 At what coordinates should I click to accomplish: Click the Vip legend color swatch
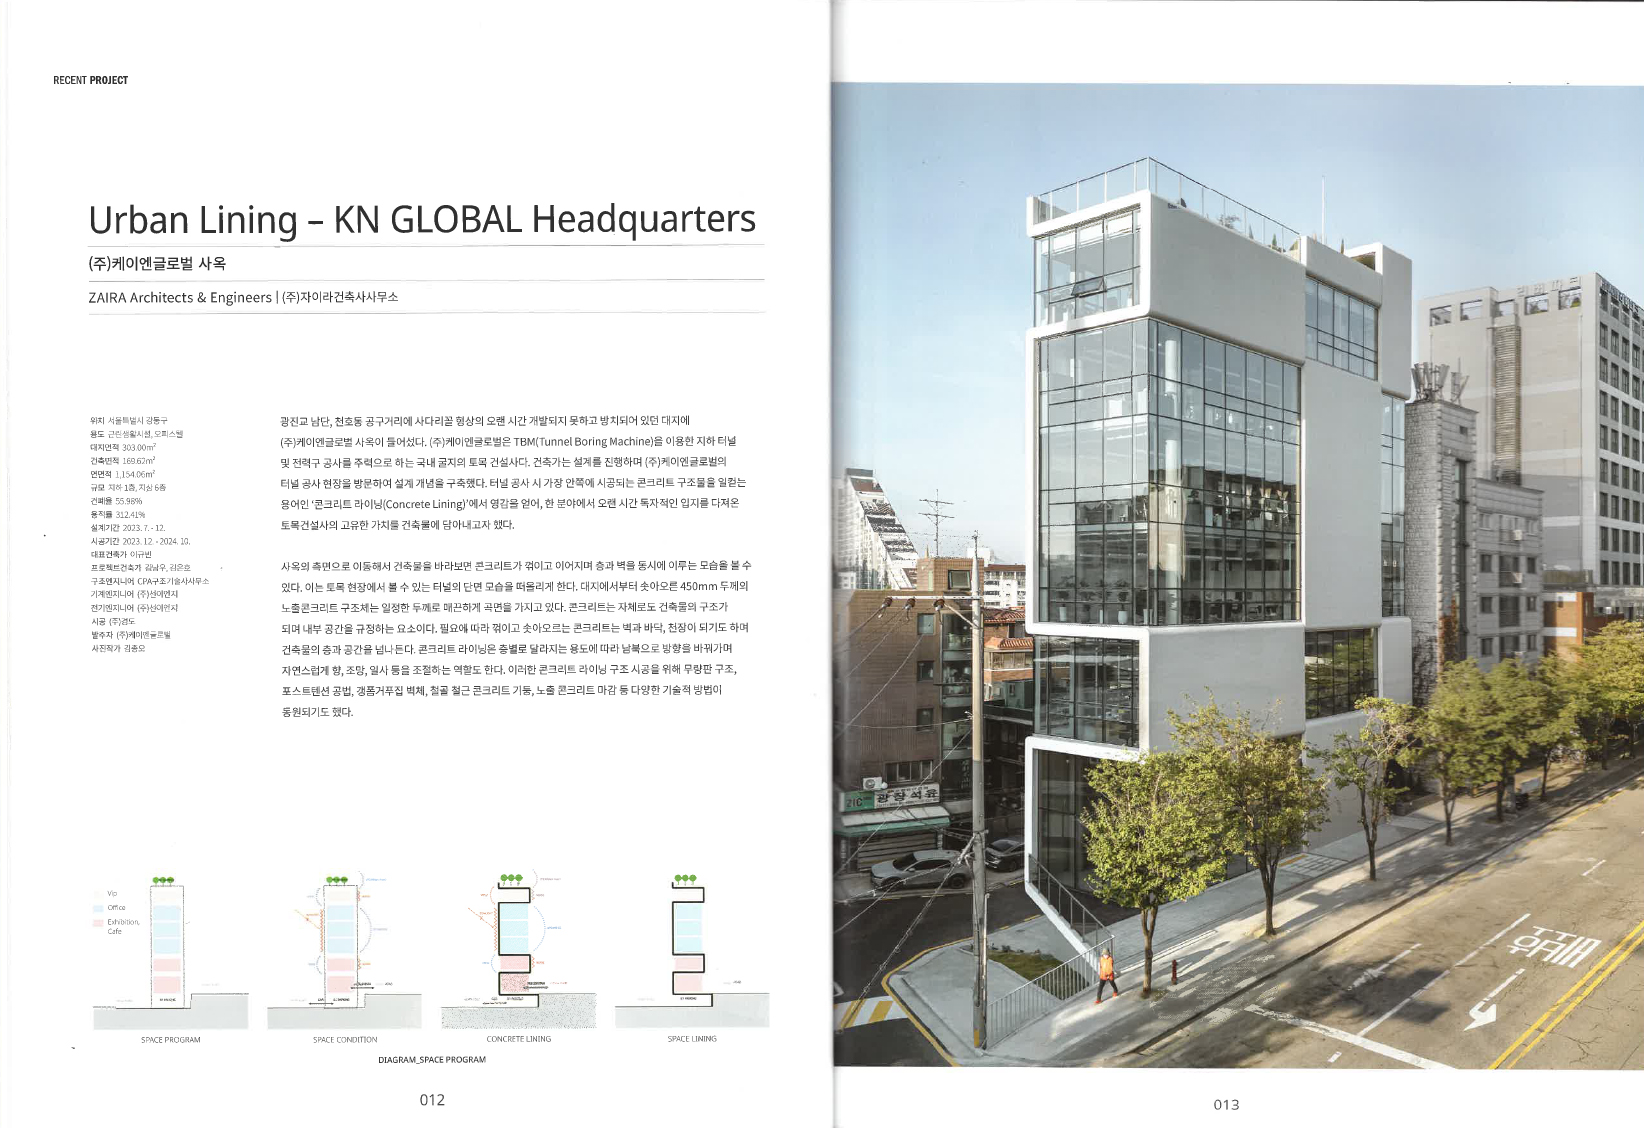[98, 893]
